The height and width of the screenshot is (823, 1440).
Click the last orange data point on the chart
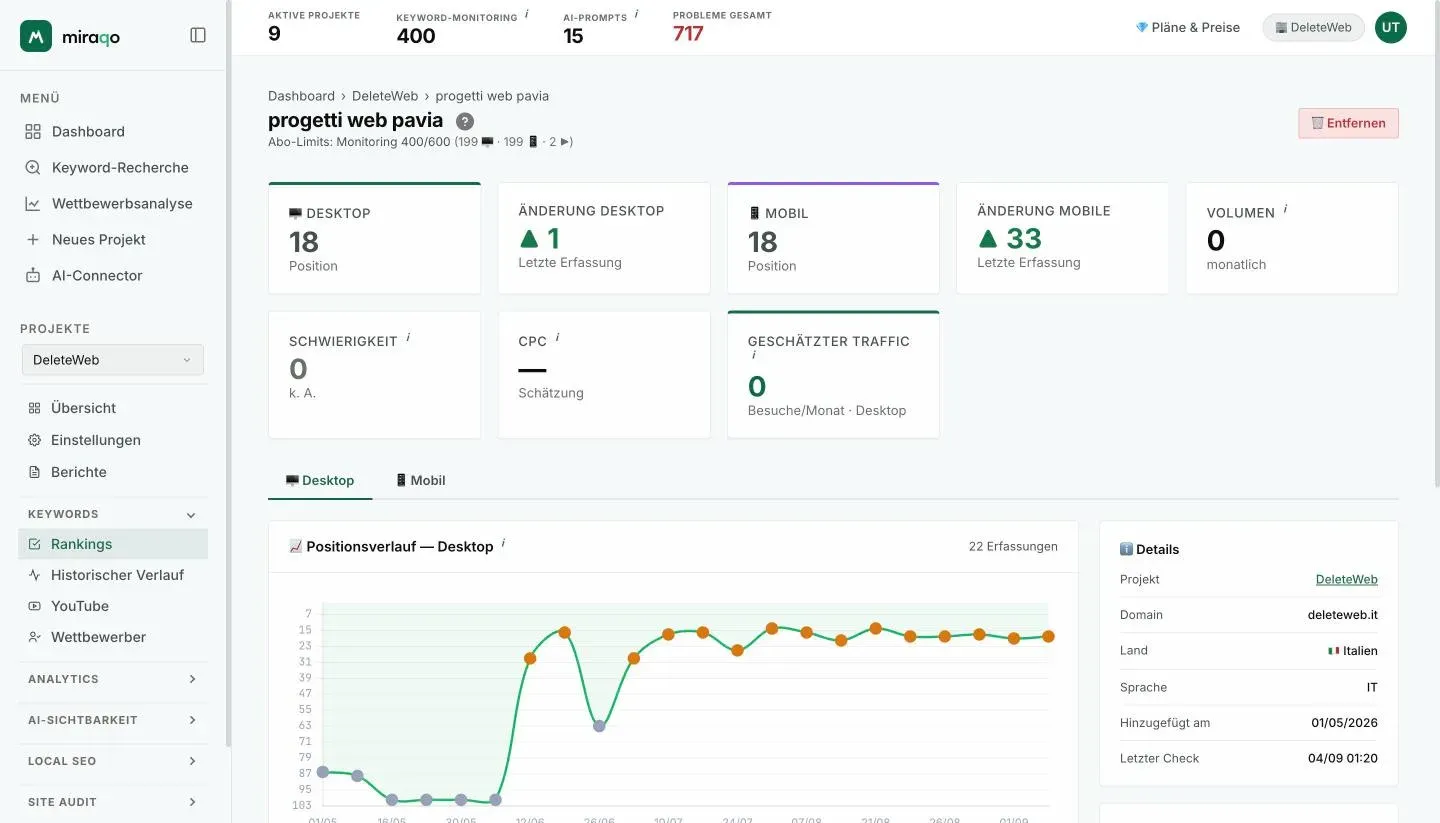coord(1048,636)
